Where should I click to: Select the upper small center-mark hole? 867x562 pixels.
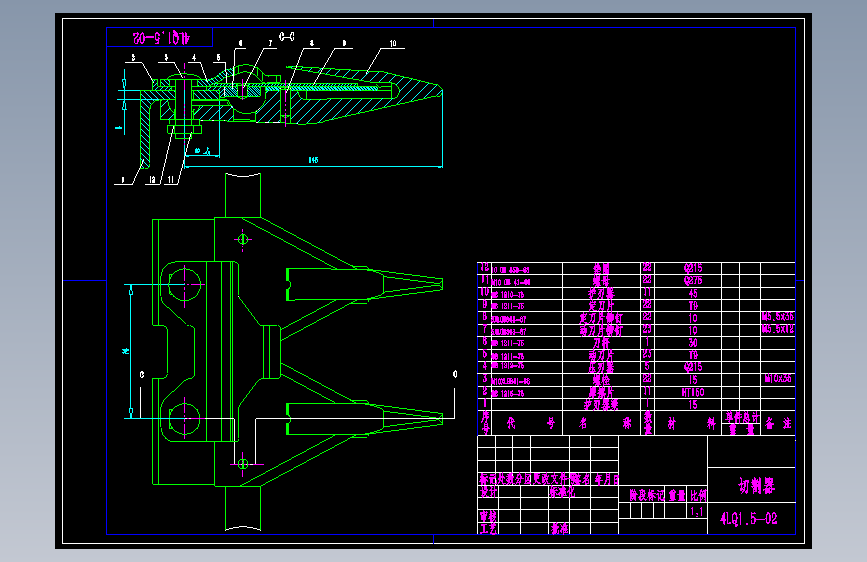click(243, 240)
